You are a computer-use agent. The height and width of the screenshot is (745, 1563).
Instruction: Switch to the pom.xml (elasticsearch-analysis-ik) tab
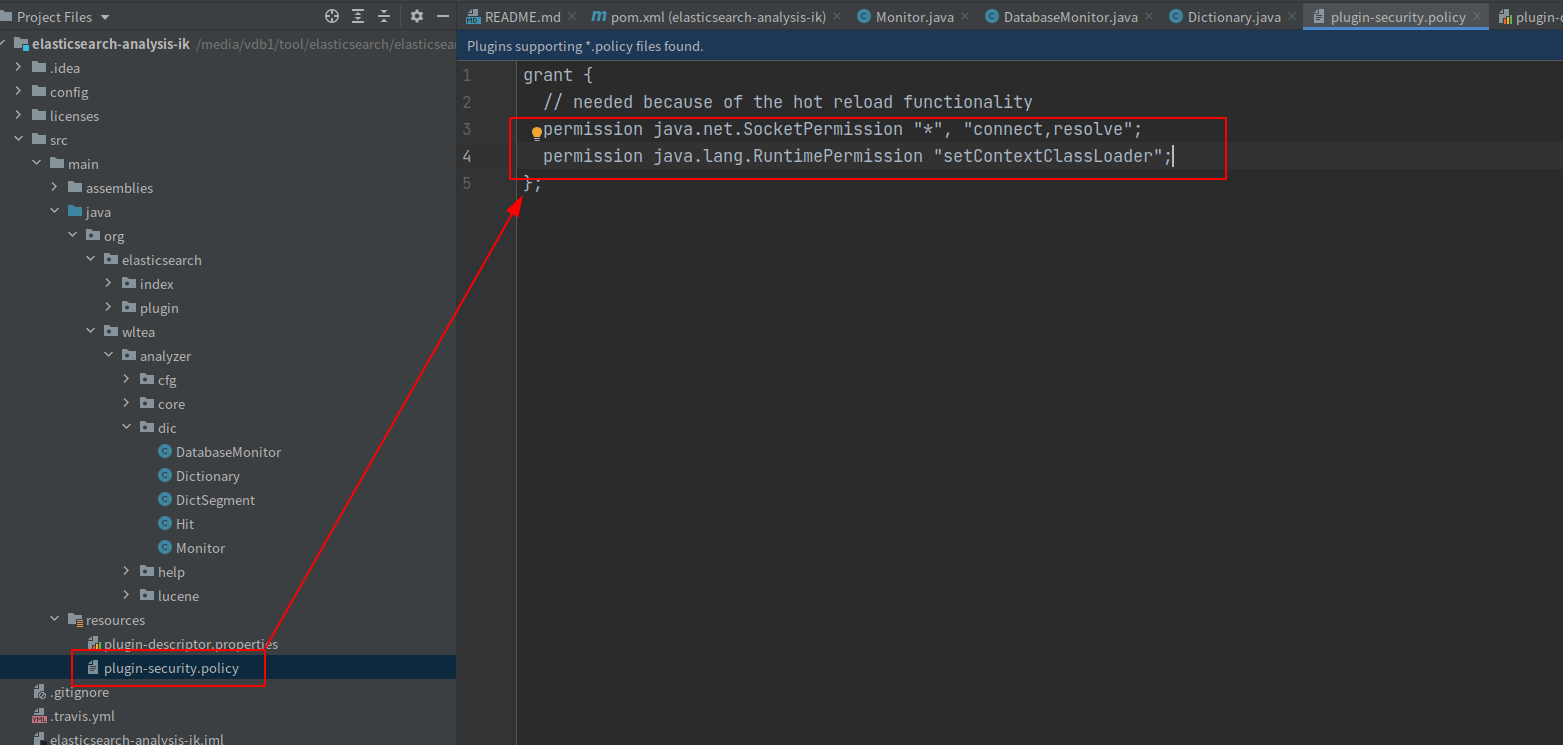pyautogui.click(x=718, y=17)
